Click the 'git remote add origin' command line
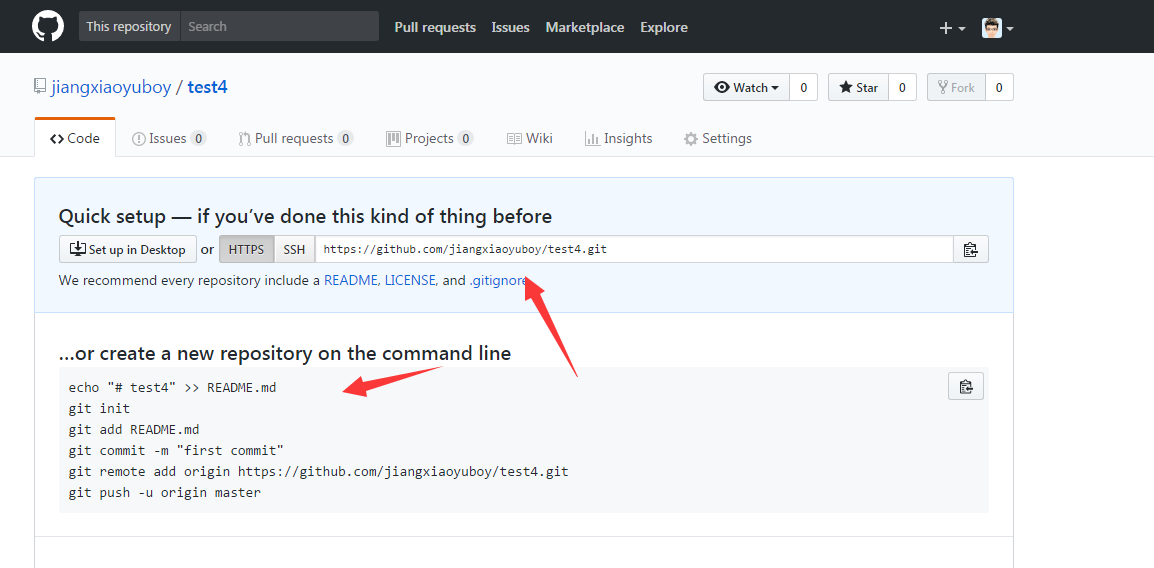Viewport: 1154px width, 568px height. (318, 472)
